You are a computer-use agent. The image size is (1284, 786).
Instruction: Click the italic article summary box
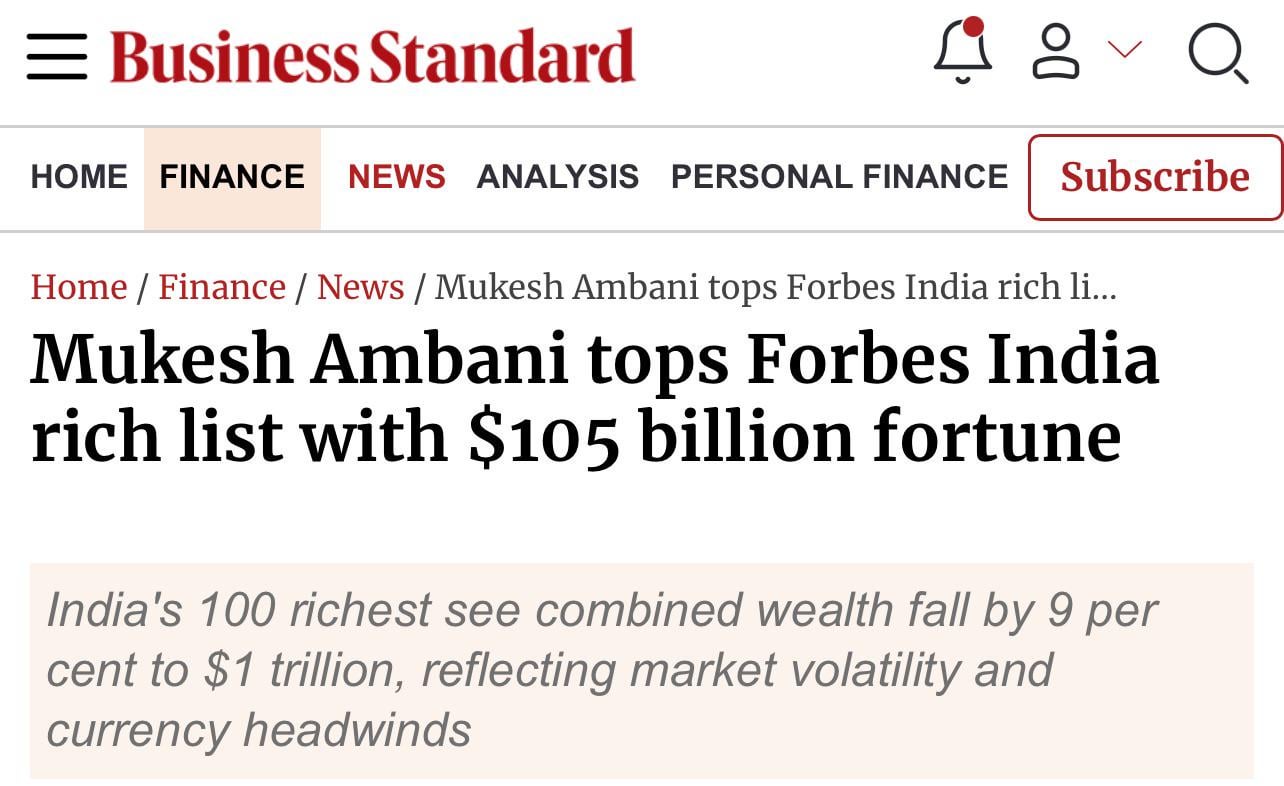[x=641, y=670]
